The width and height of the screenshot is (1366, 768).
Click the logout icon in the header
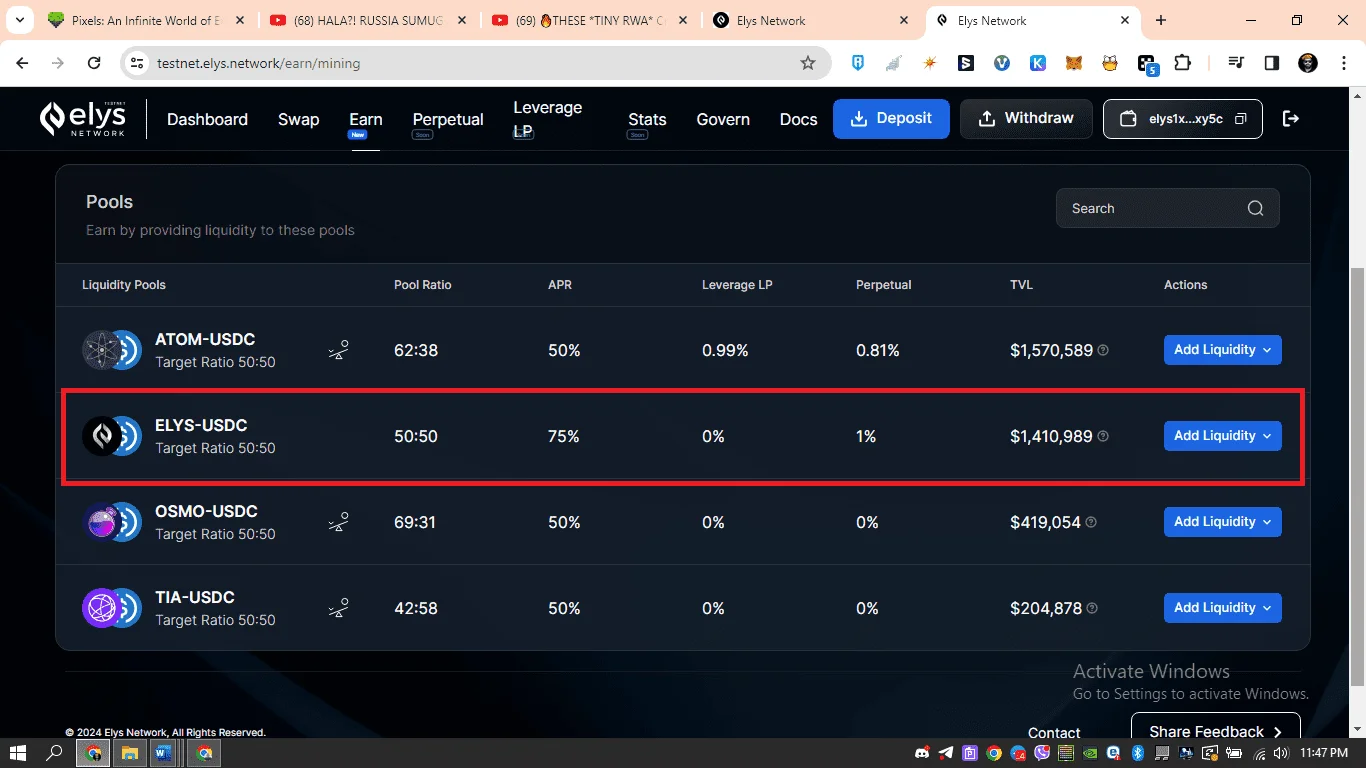pyautogui.click(x=1291, y=119)
